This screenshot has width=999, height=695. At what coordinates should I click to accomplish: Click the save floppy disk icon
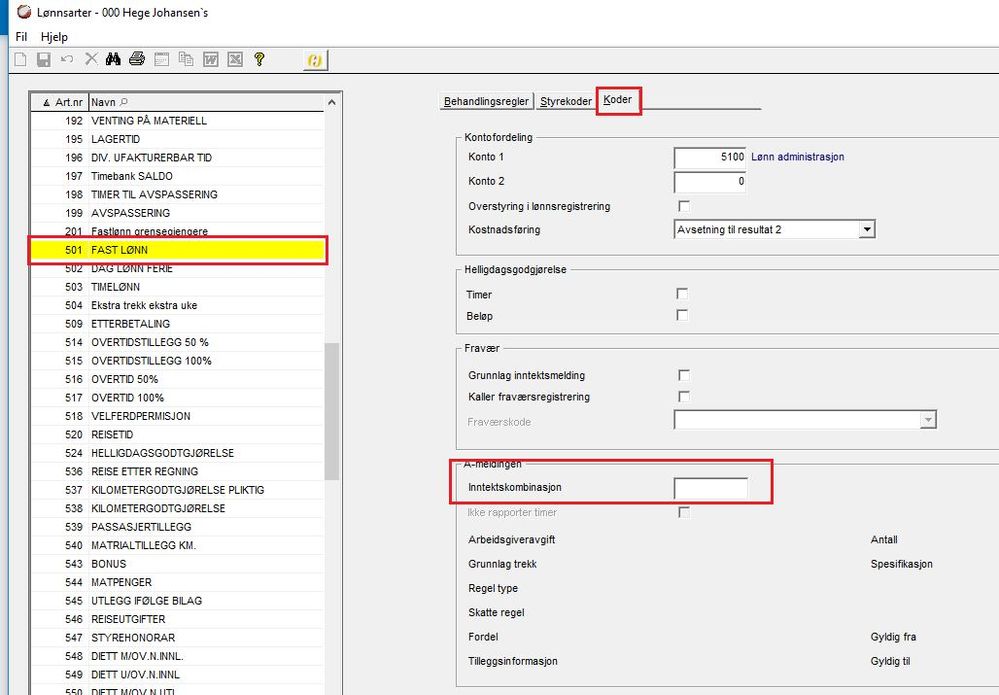(43, 60)
